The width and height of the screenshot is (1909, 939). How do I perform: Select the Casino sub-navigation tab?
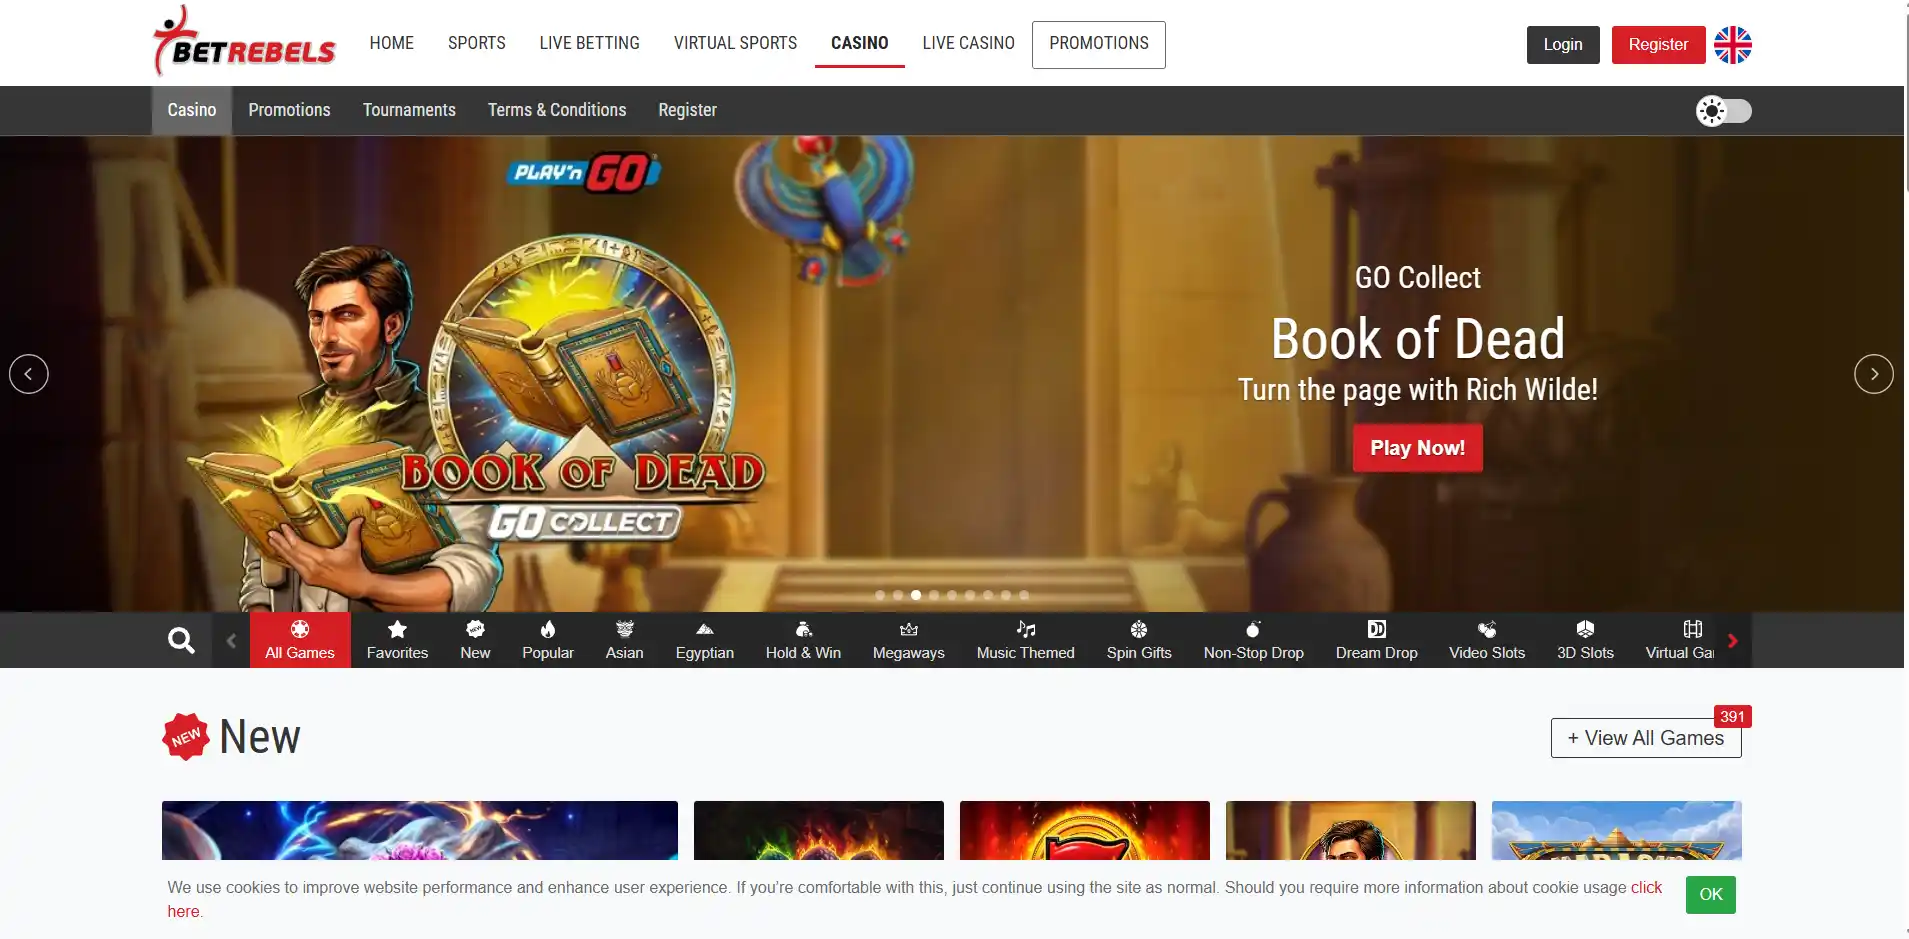click(x=192, y=110)
